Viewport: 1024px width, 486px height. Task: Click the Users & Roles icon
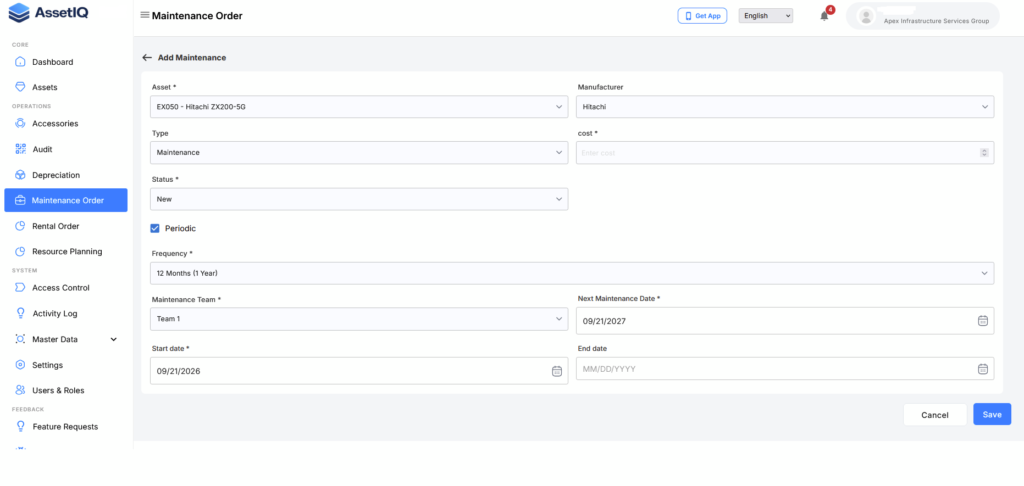click(x=20, y=390)
